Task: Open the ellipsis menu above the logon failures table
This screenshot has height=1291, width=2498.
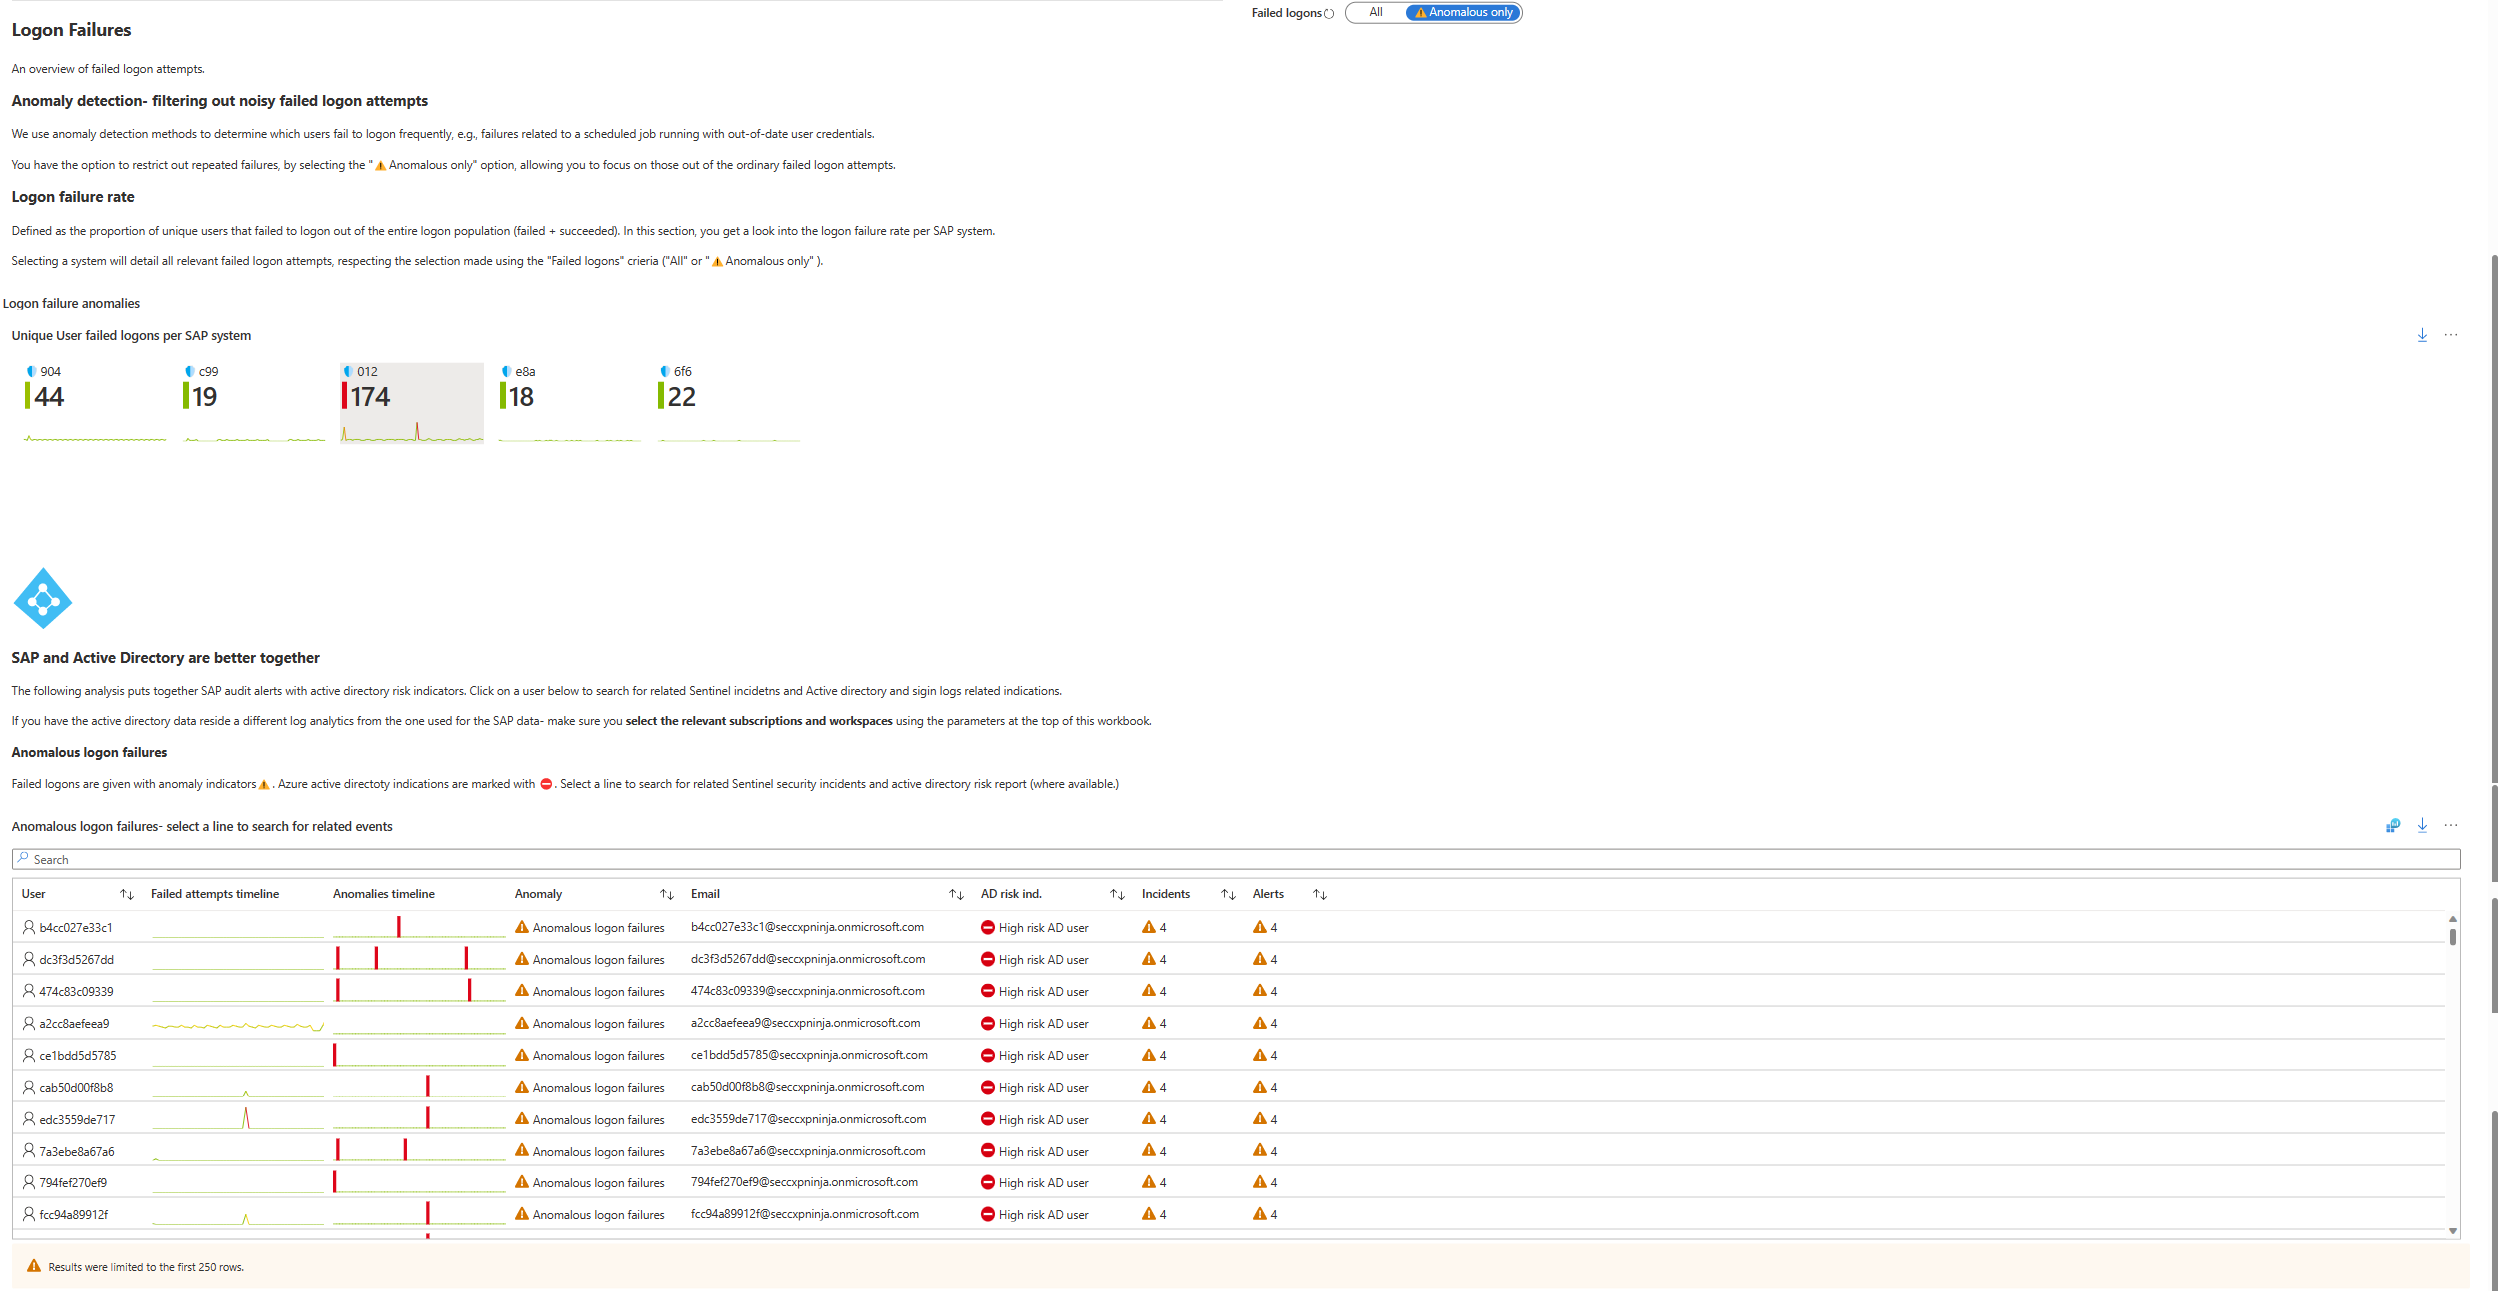Action: point(2451,826)
